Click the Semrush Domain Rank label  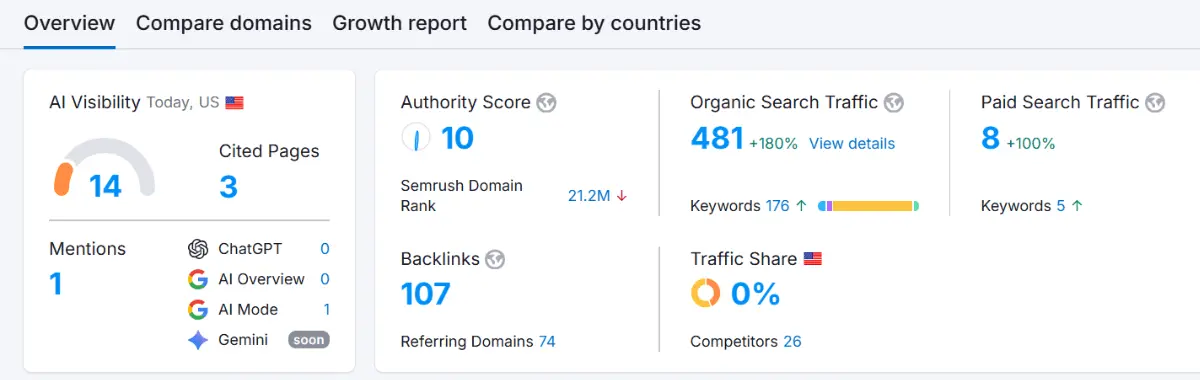pos(462,196)
